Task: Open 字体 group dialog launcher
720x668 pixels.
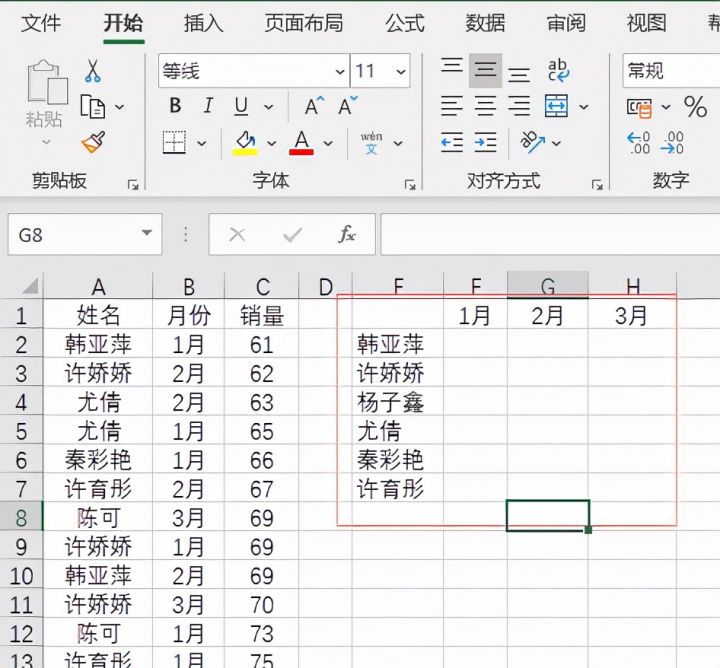Action: pyautogui.click(x=410, y=185)
